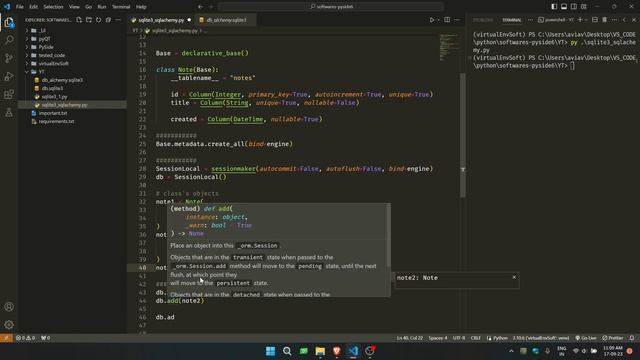640x360 pixels.
Task: Open File Explorer from taskbar
Action: (x=320, y=351)
